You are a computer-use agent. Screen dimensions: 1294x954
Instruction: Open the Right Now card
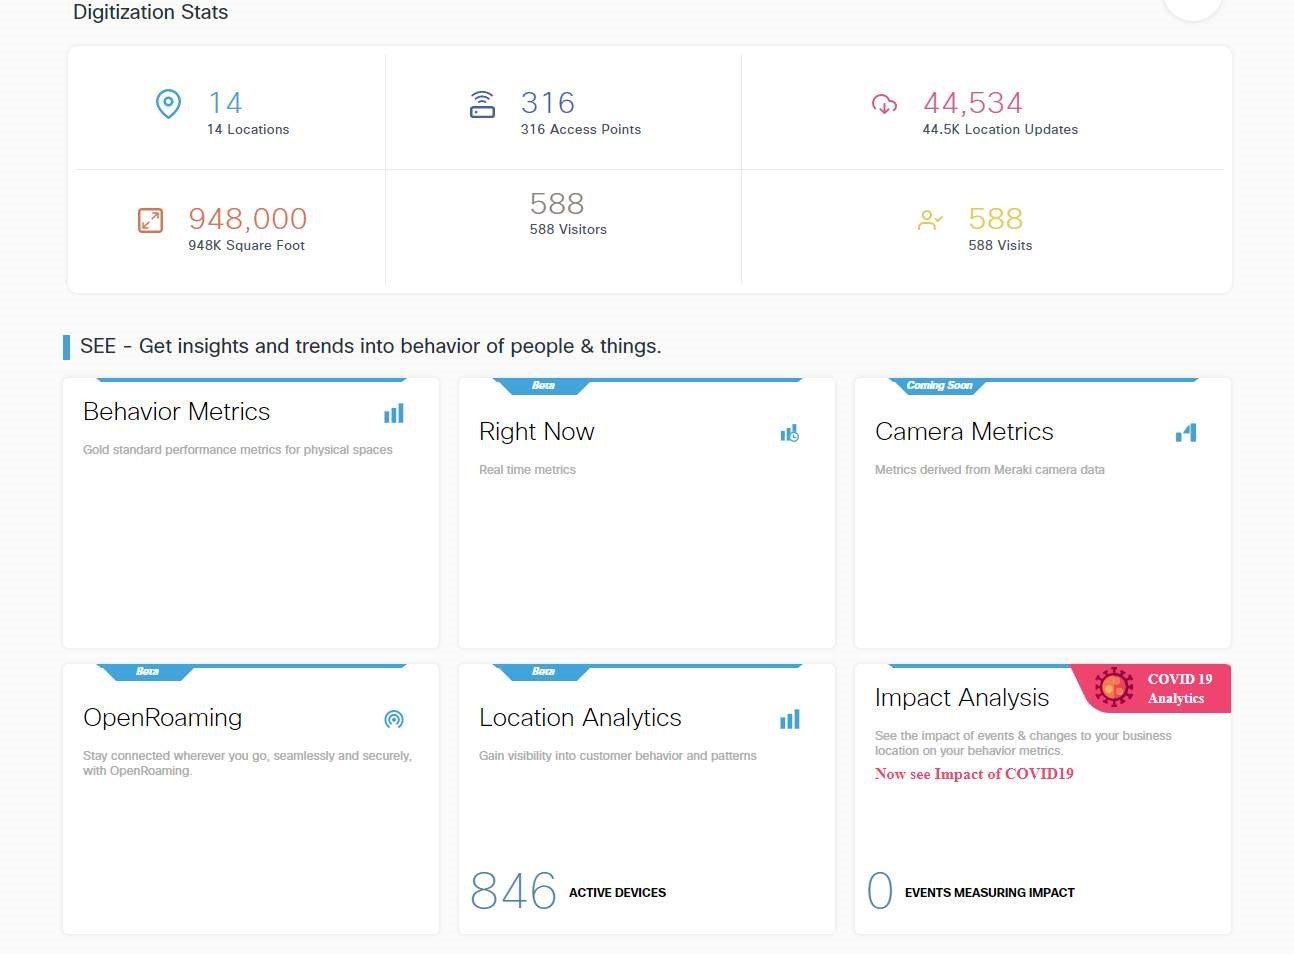tap(646, 512)
